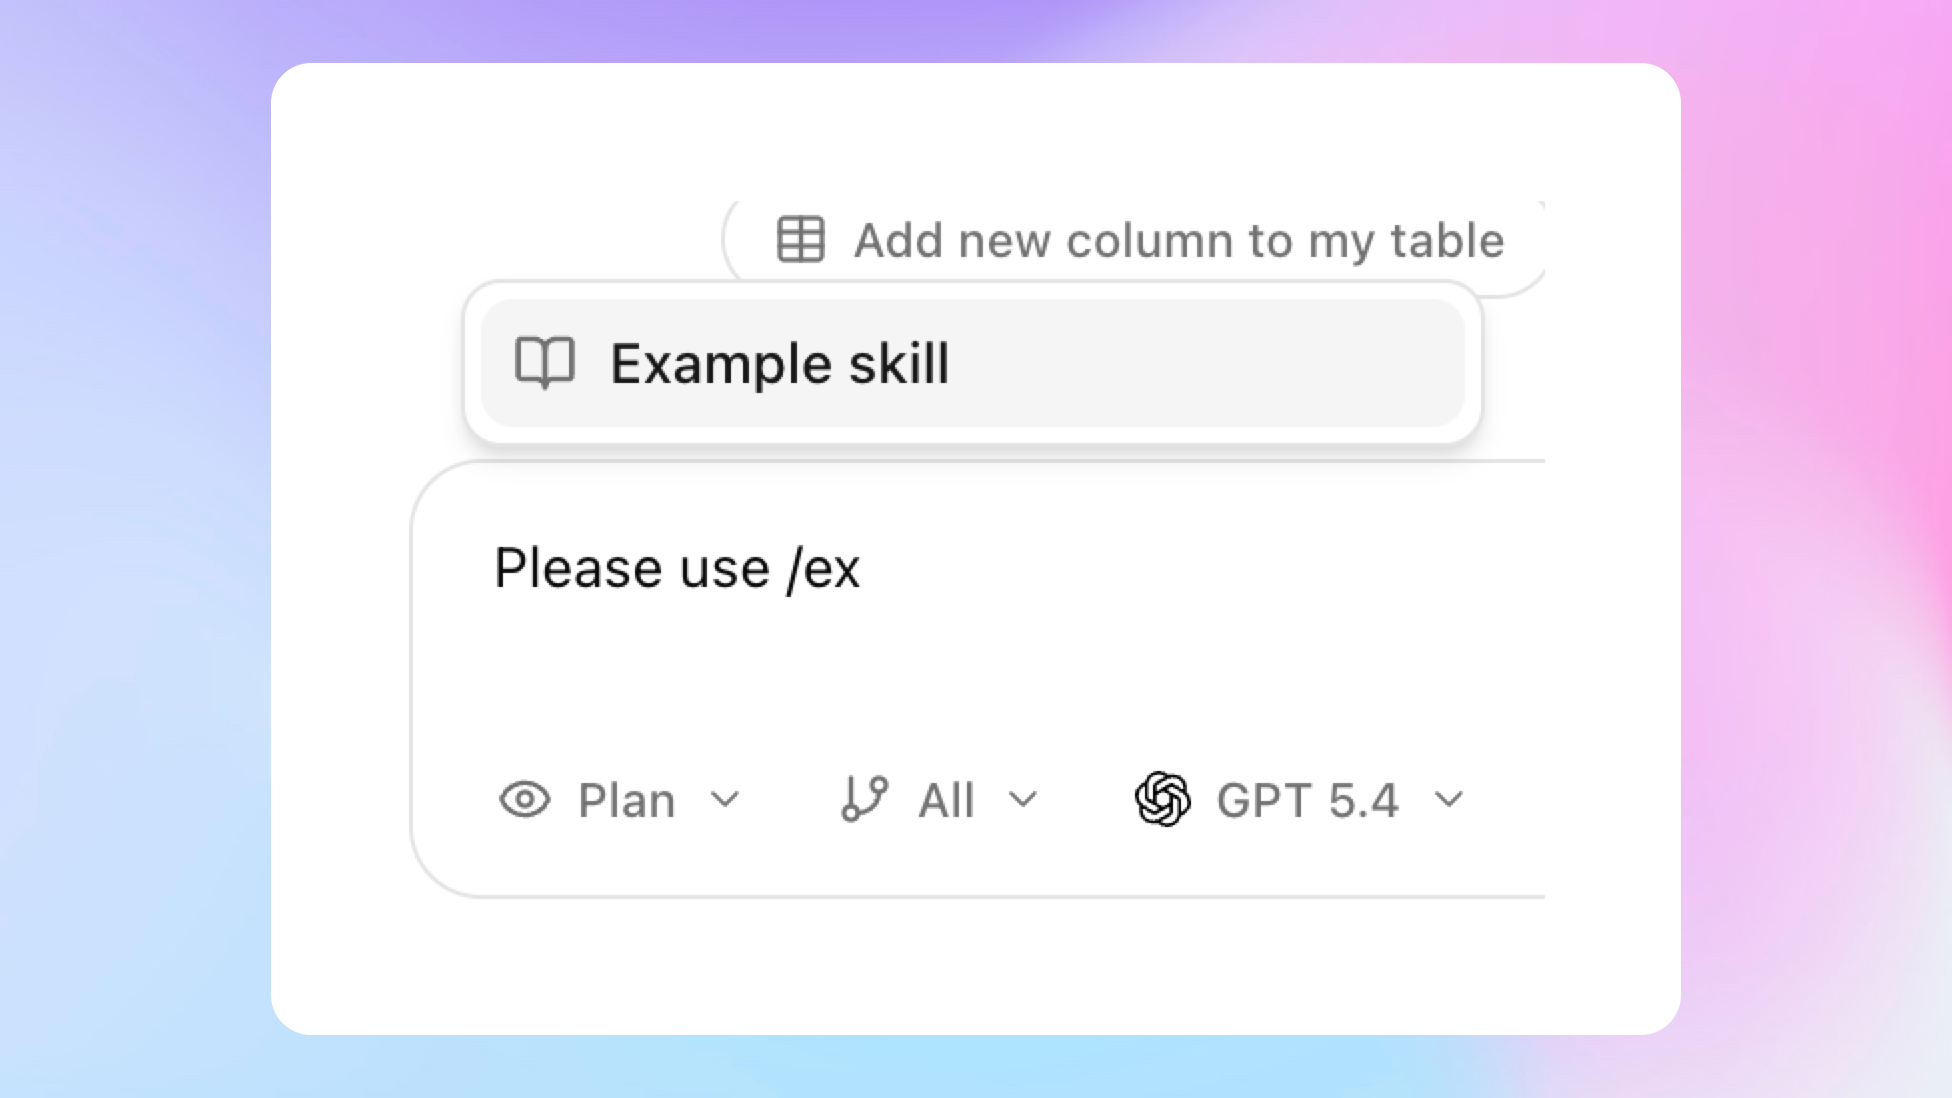1952x1098 pixels.
Task: Expand the chevron beside All
Action: (x=1023, y=800)
